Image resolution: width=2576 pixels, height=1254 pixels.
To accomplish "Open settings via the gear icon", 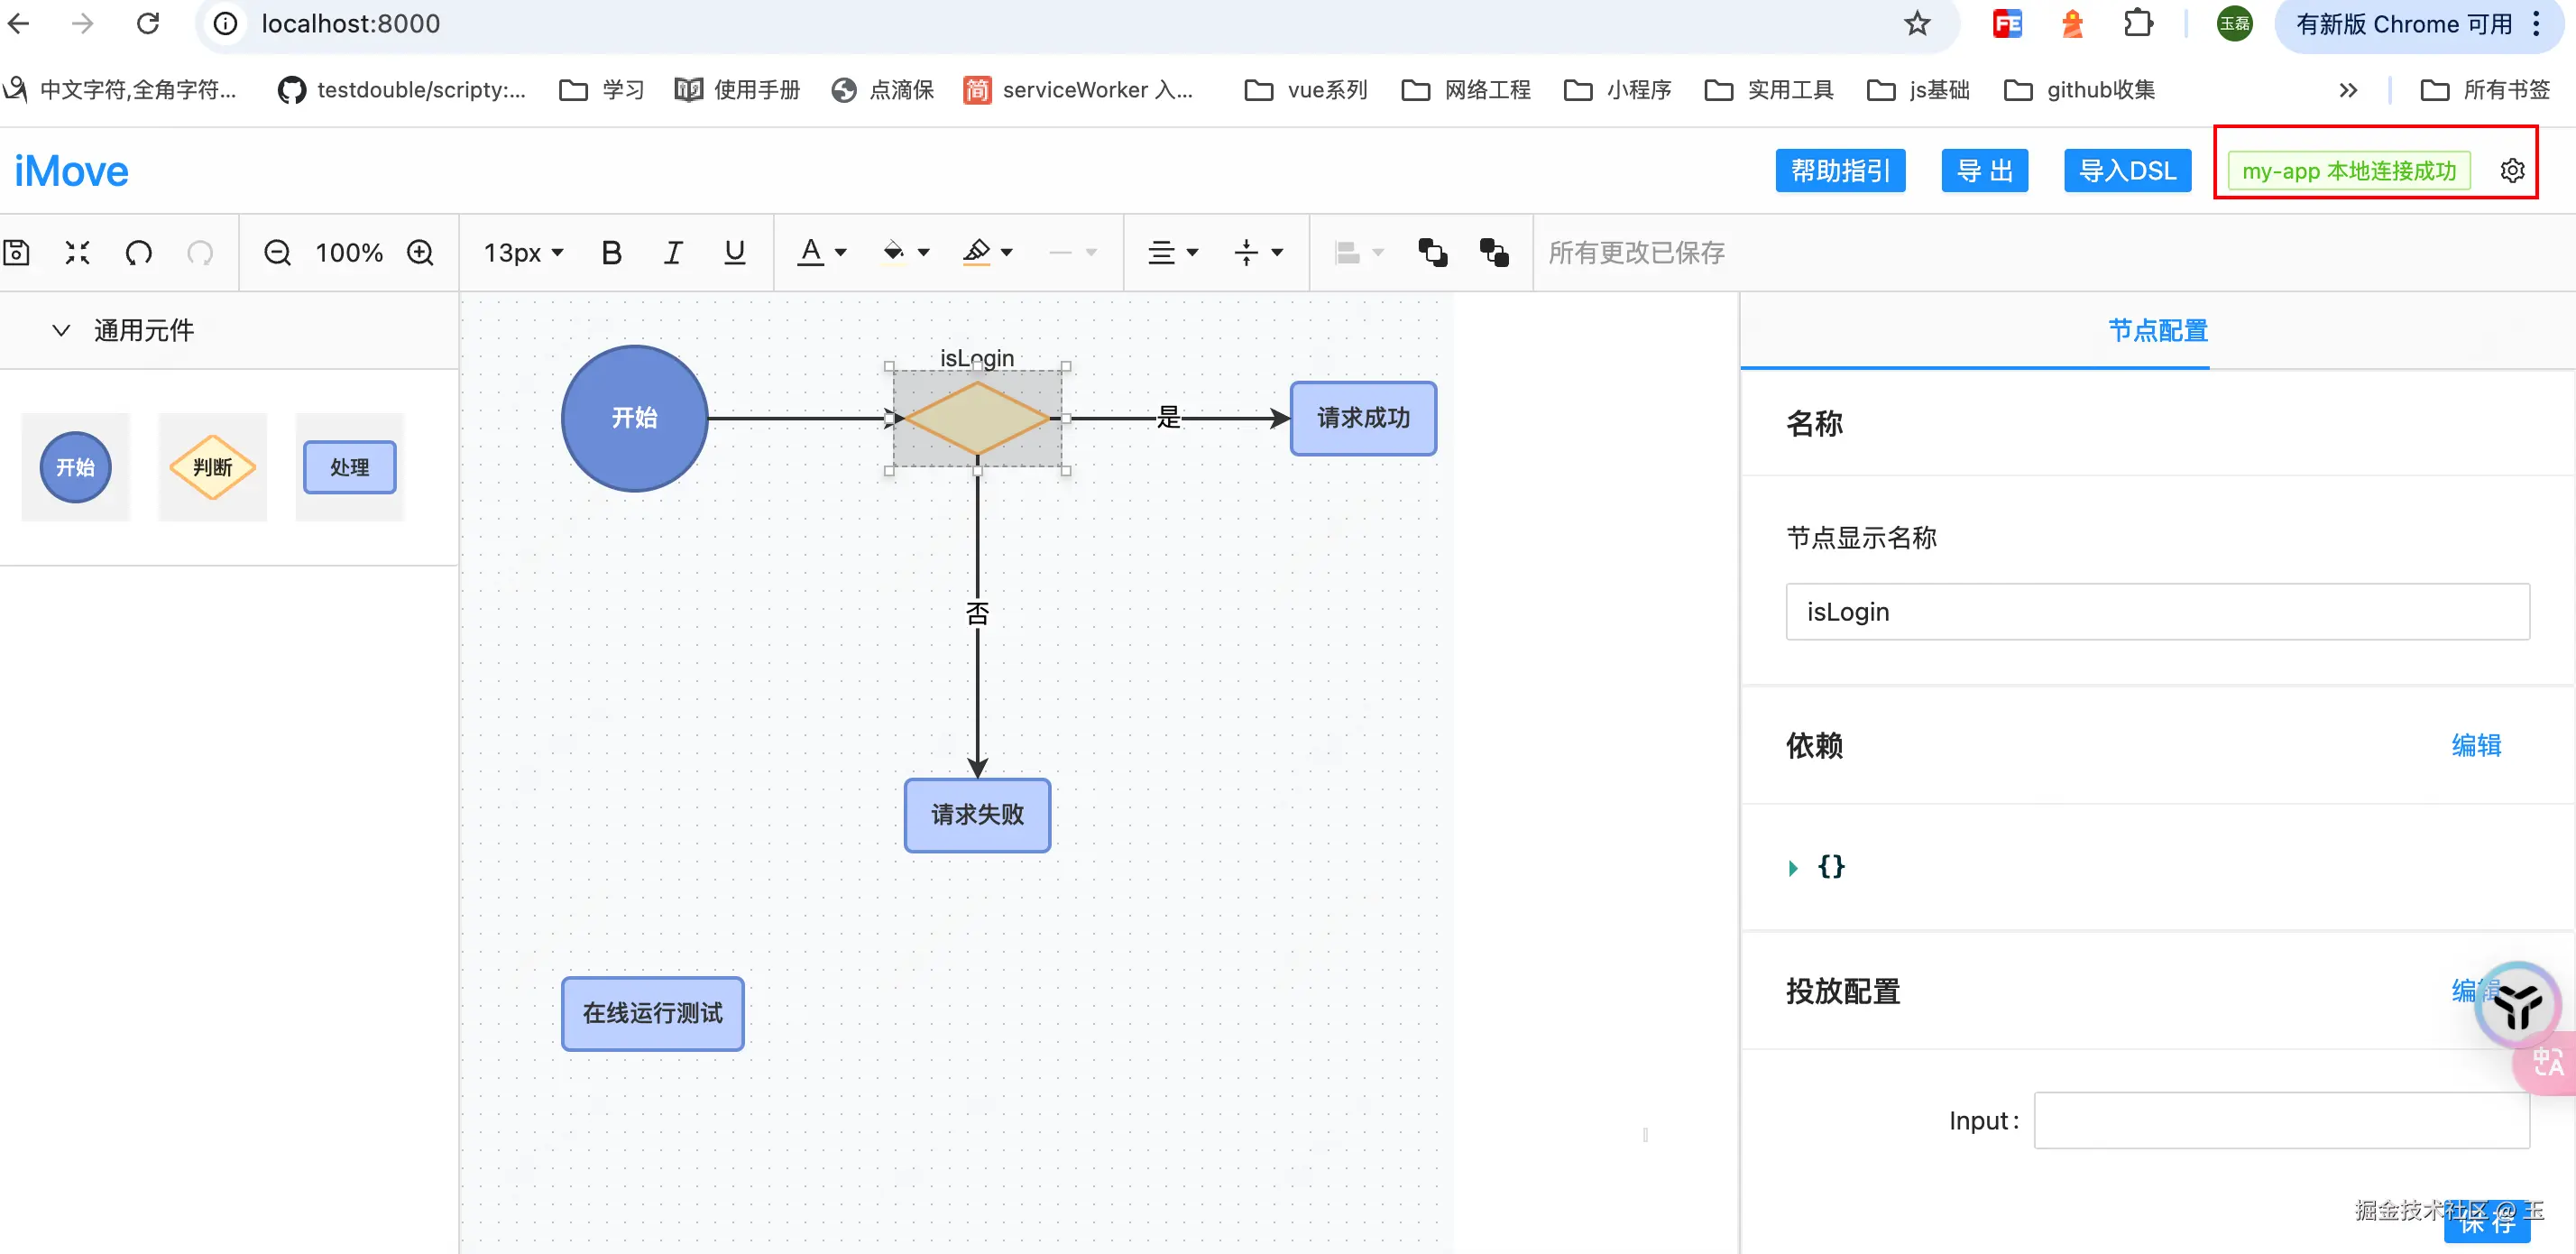I will (x=2512, y=171).
